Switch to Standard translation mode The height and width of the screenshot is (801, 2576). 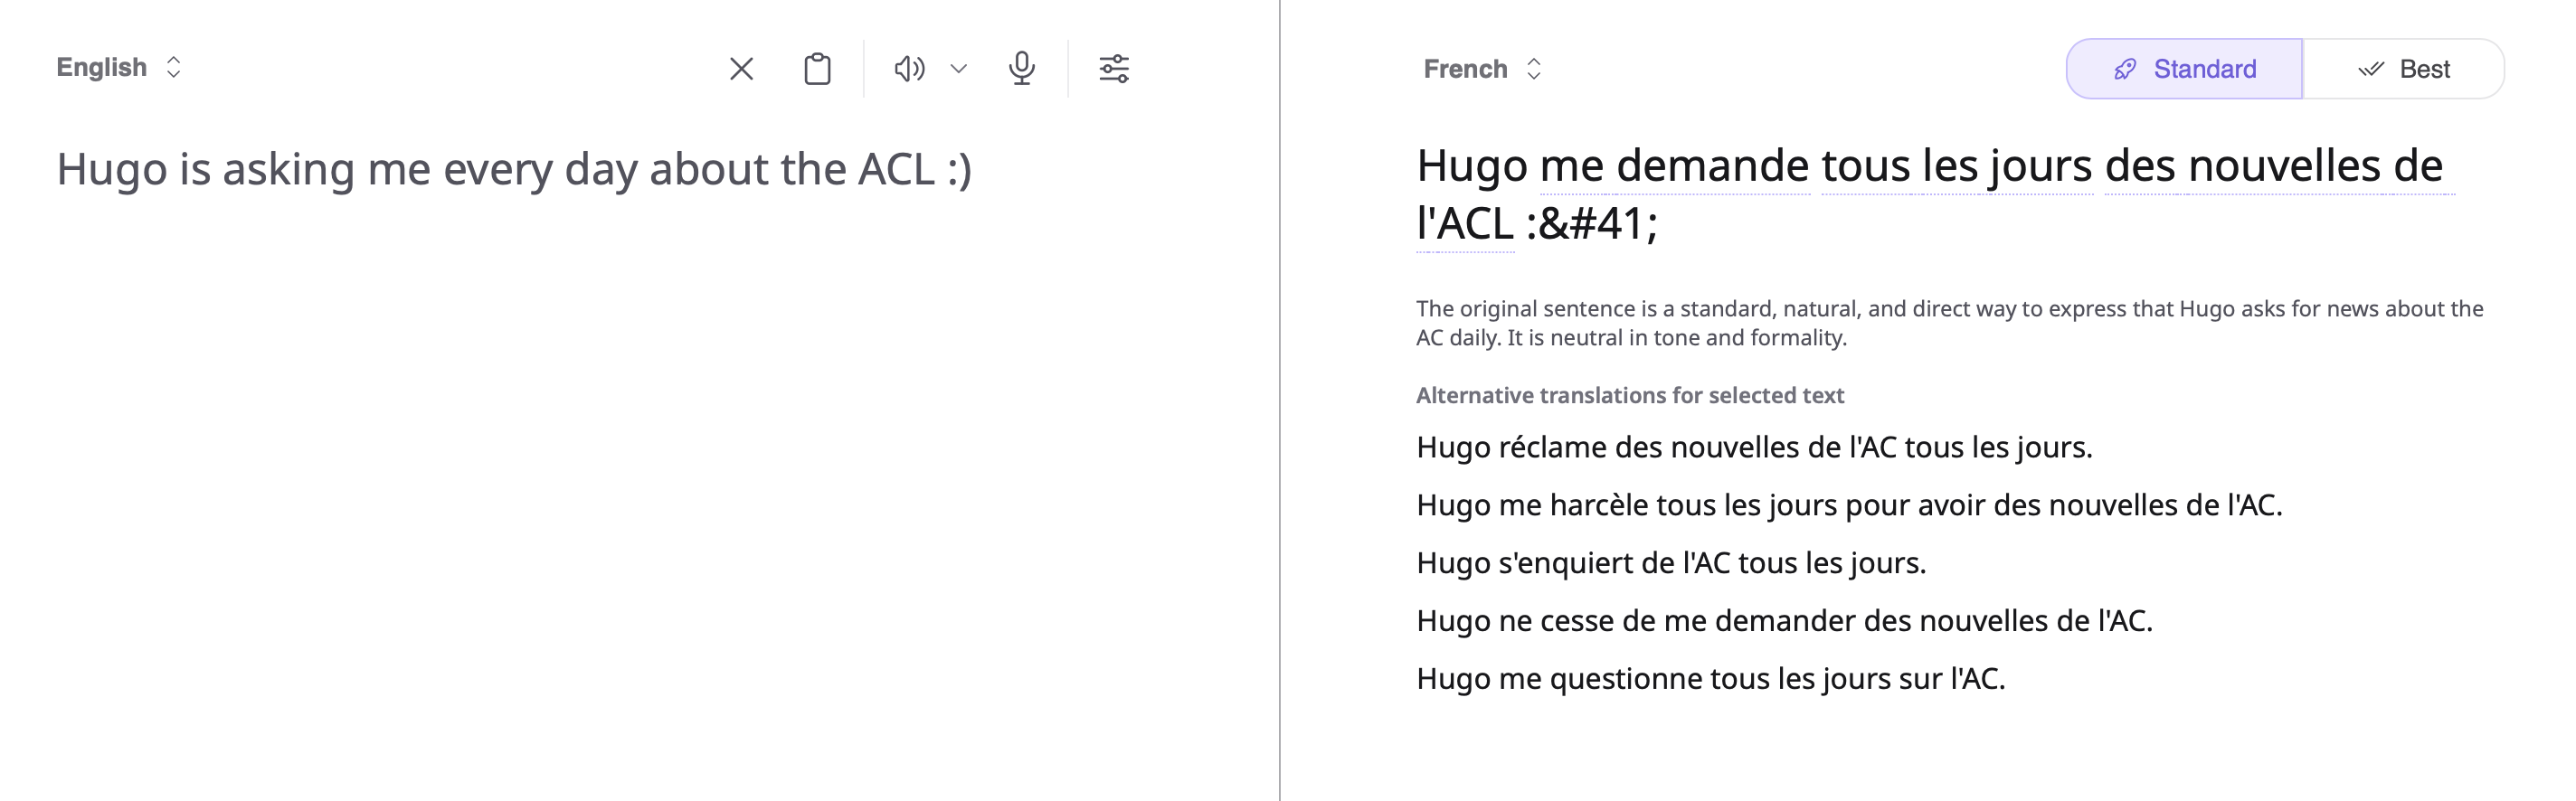(2184, 69)
